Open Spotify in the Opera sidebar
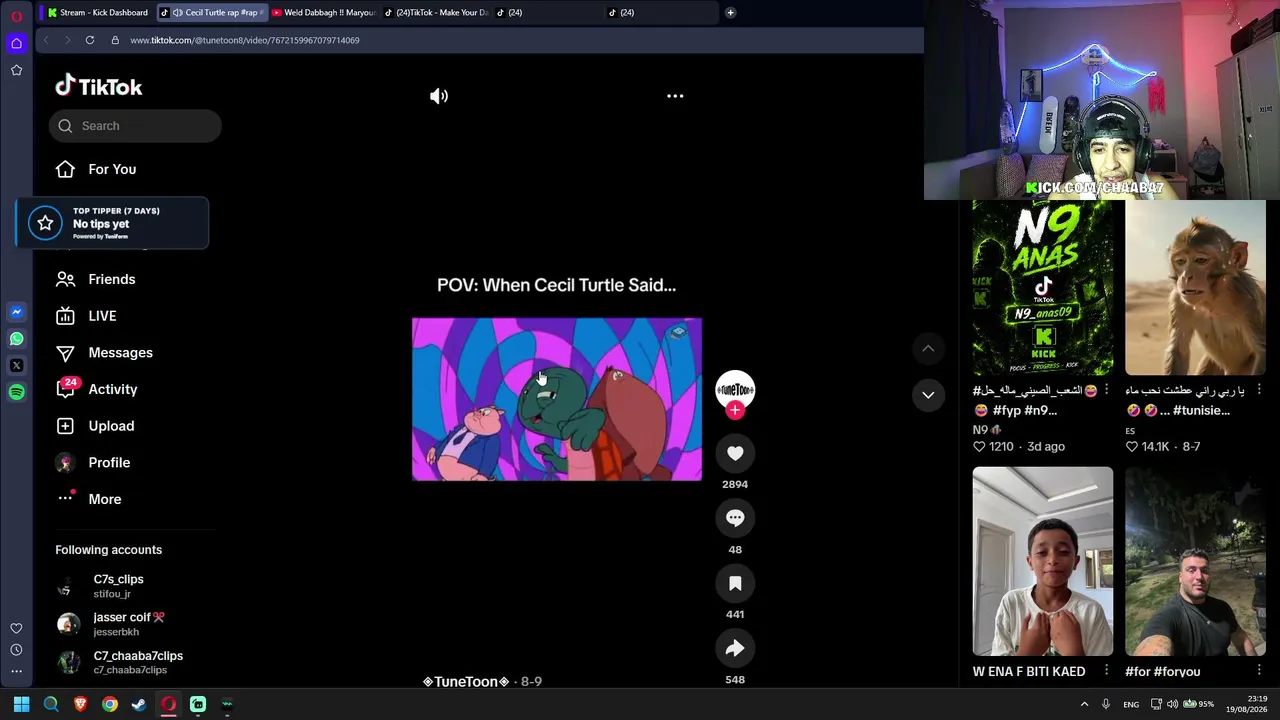This screenshot has height=720, width=1280. [17, 393]
